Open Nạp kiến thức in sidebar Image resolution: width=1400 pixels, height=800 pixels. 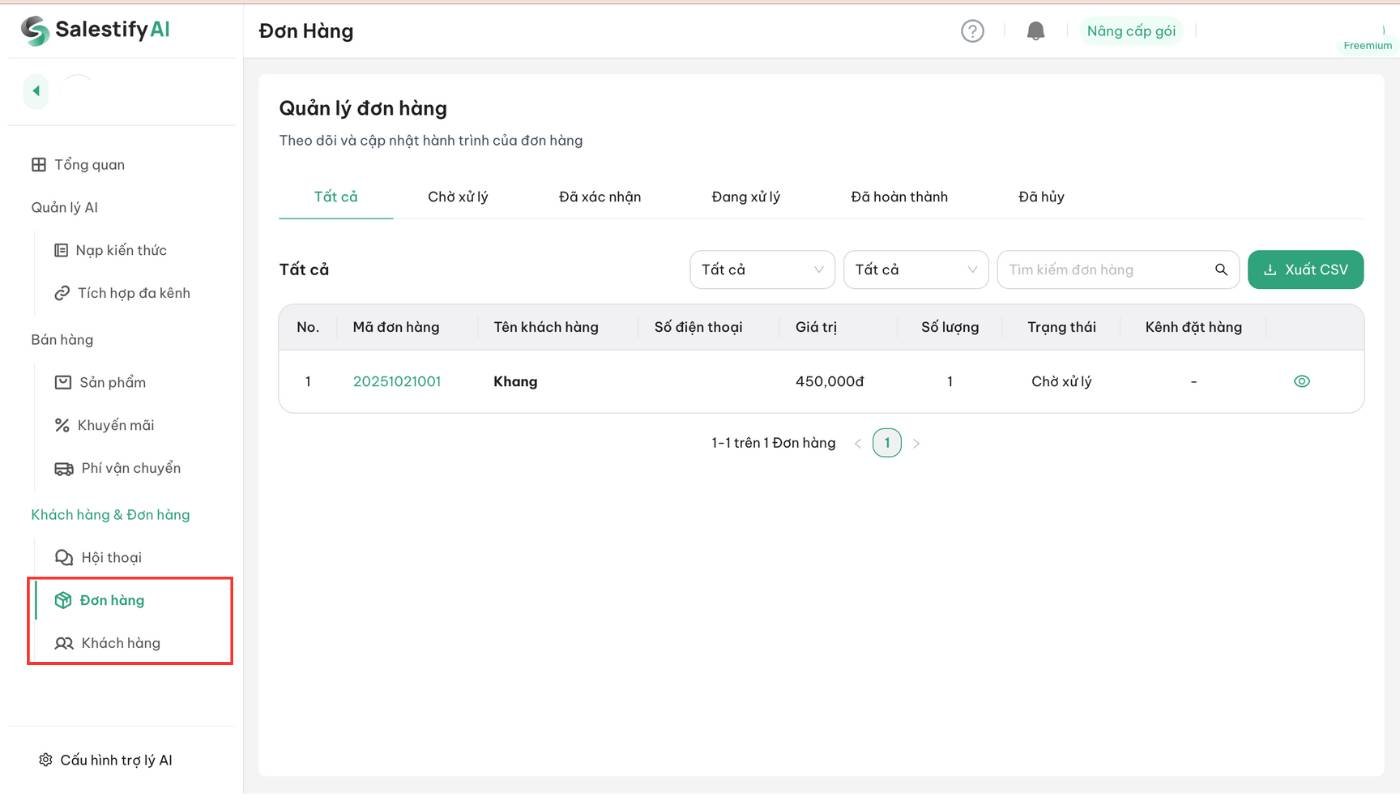(x=120, y=250)
